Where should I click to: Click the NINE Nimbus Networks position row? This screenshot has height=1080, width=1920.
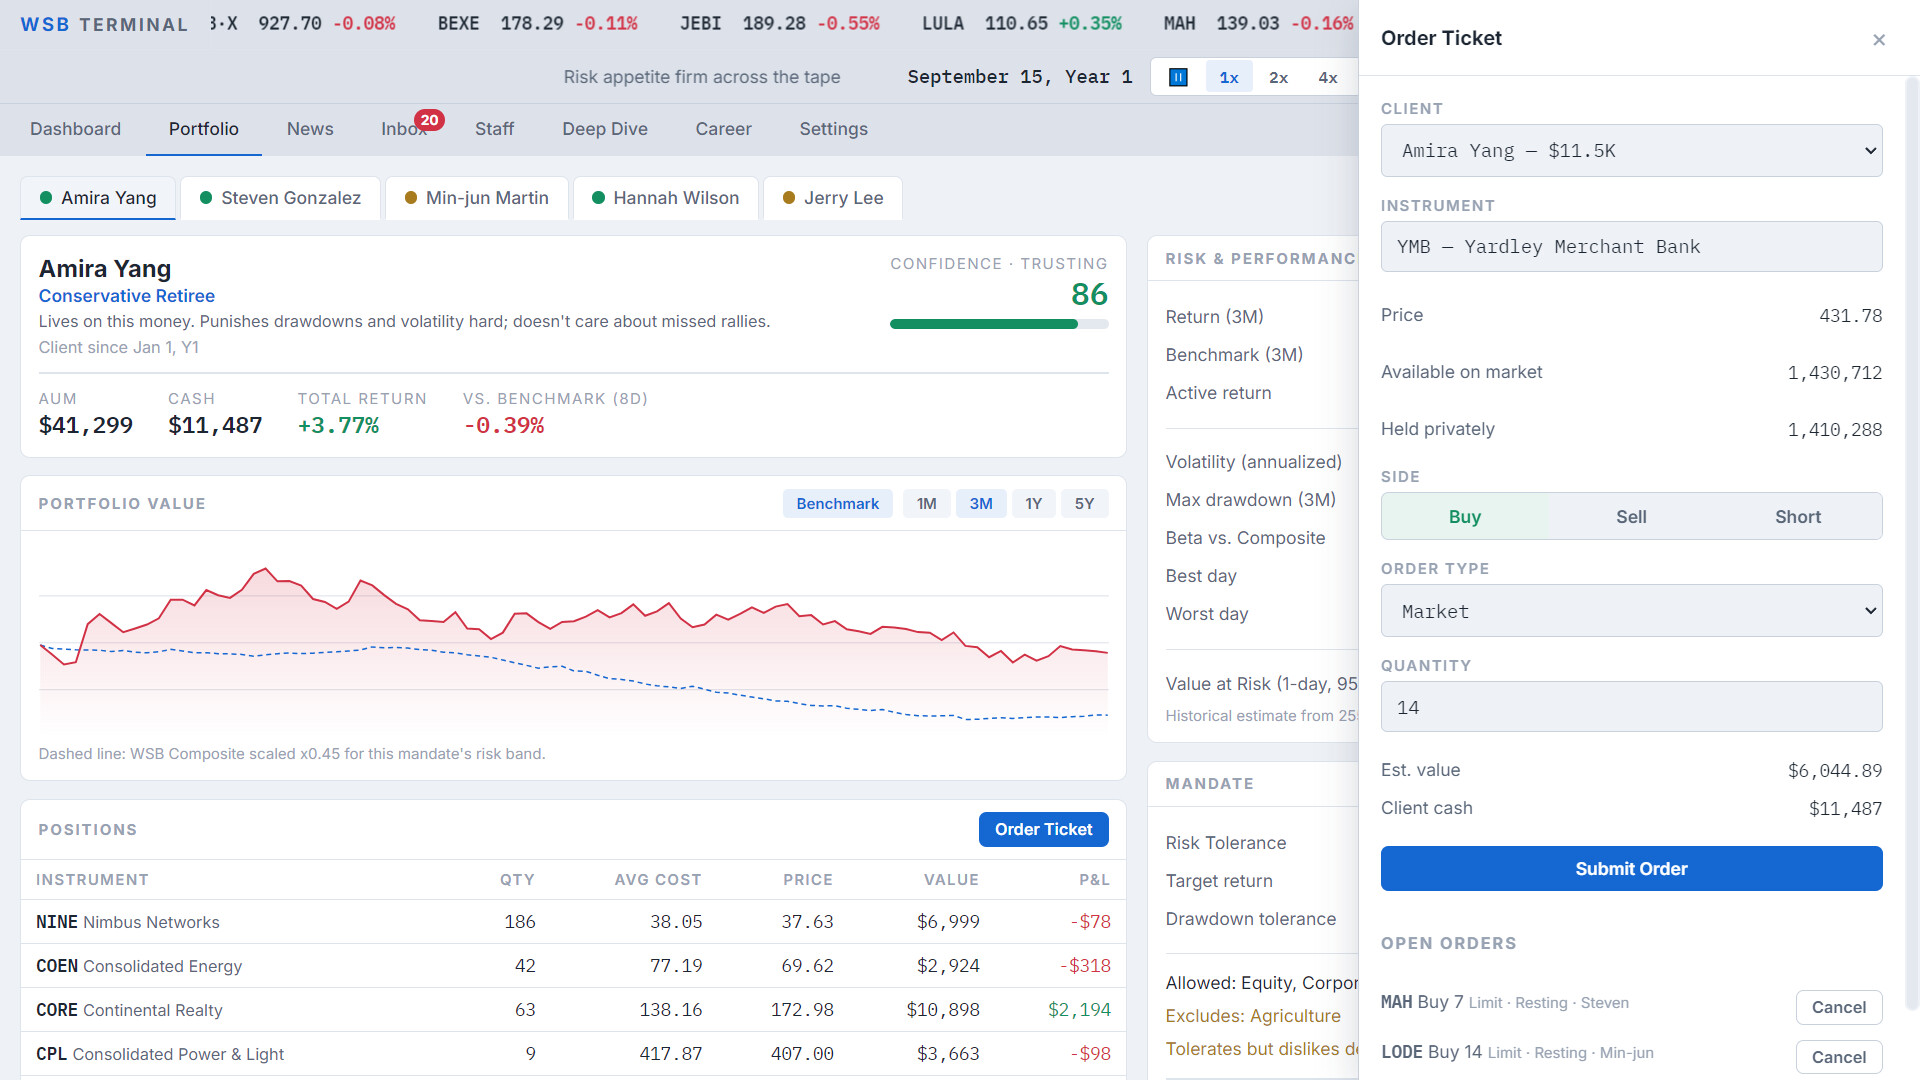click(573, 922)
